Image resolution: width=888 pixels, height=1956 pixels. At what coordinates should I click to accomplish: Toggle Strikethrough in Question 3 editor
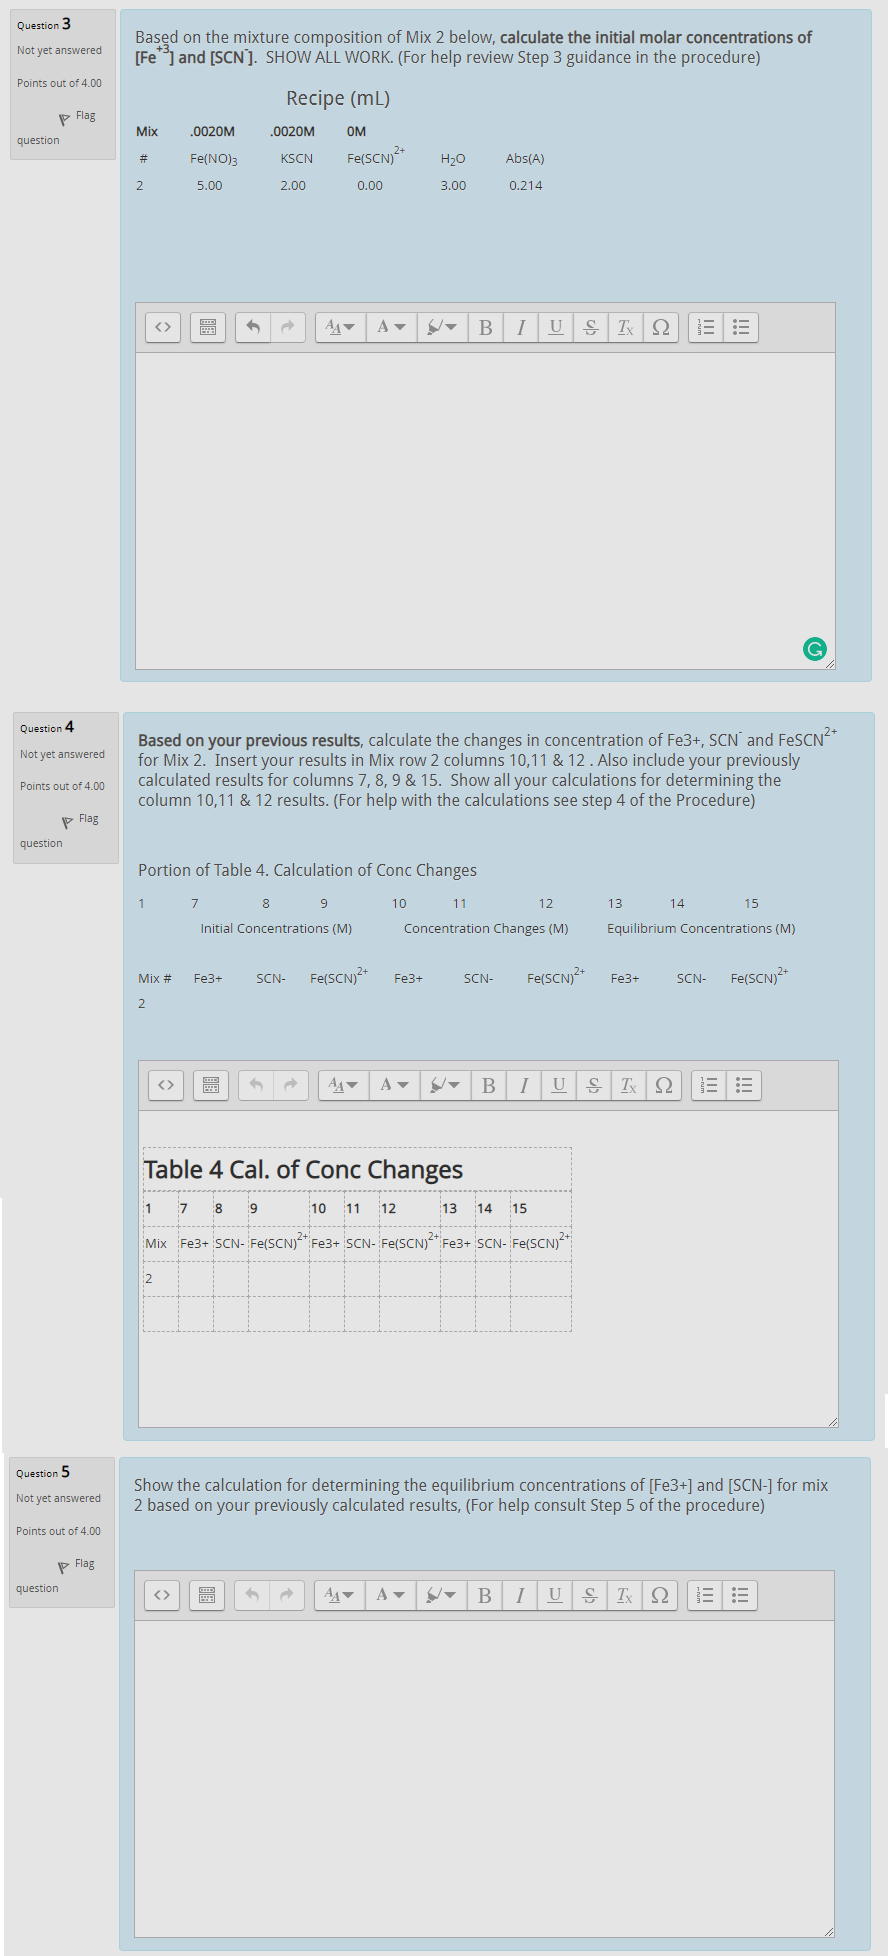tap(591, 327)
